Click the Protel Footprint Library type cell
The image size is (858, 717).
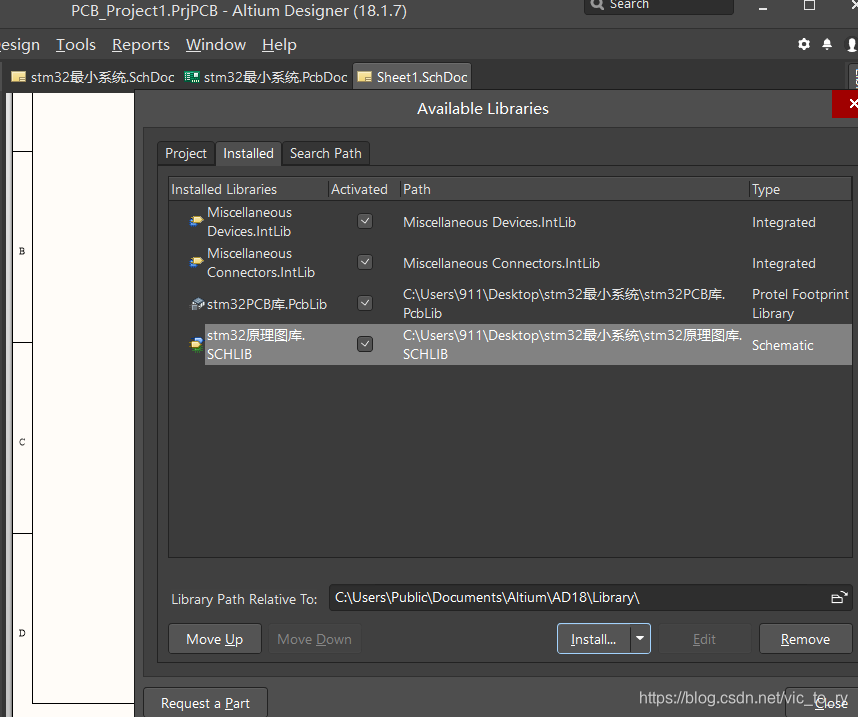pyautogui.click(x=800, y=304)
